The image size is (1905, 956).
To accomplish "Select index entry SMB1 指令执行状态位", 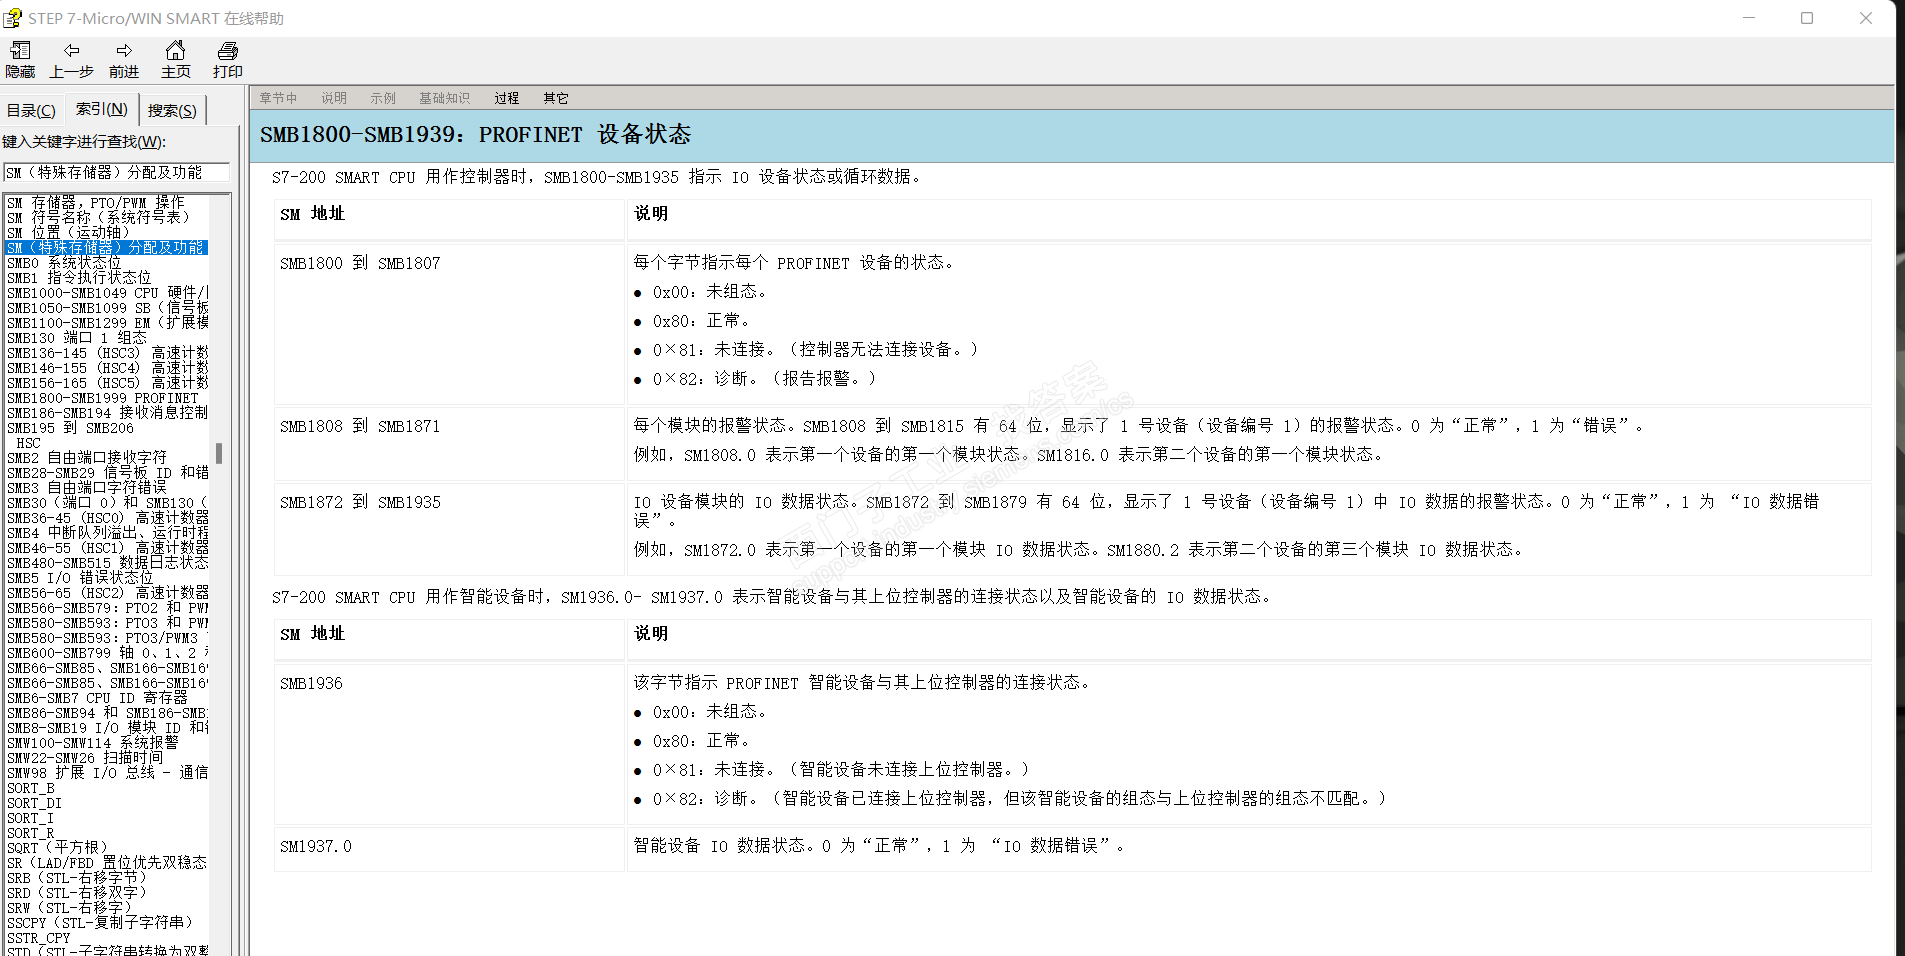I will [x=79, y=278].
